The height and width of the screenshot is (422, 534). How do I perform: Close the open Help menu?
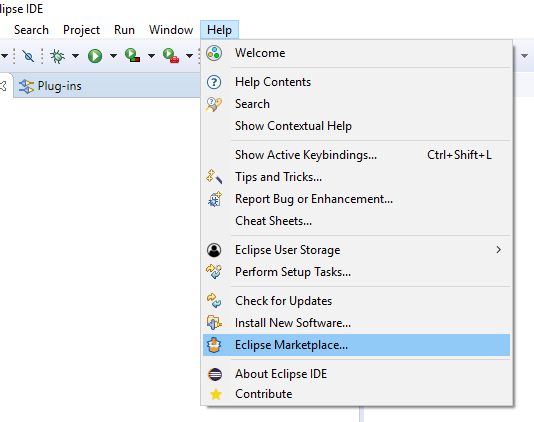[219, 30]
